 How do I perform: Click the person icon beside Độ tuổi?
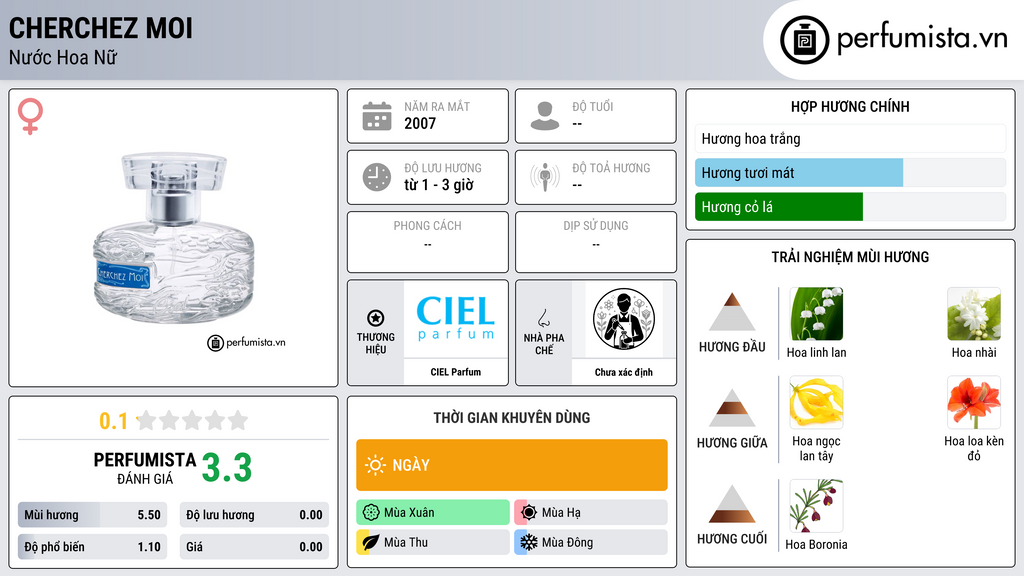[x=545, y=116]
